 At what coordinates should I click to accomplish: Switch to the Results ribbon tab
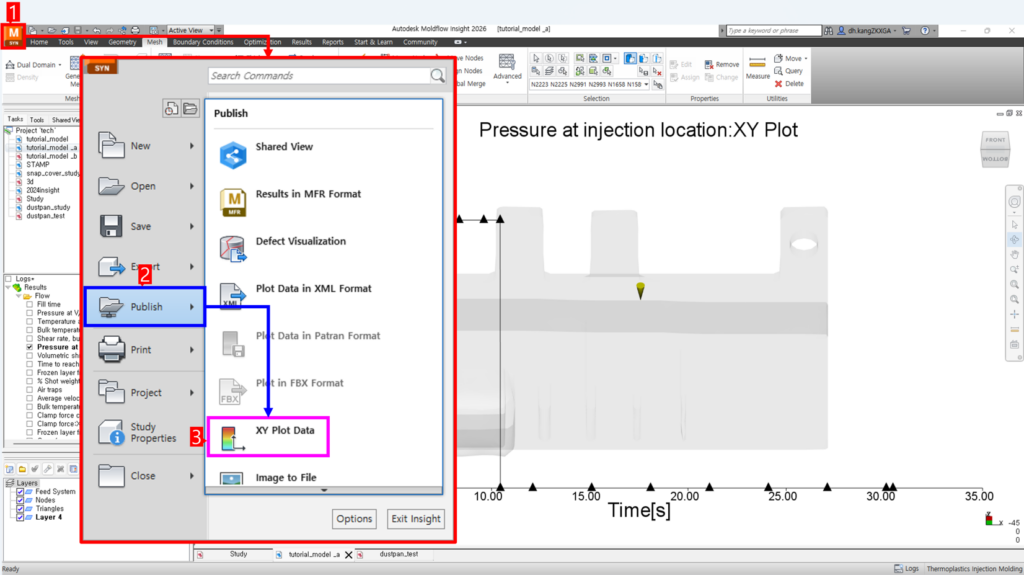(x=301, y=42)
